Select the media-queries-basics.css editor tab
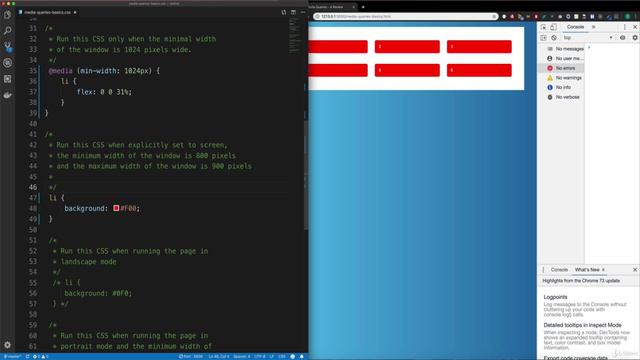Image resolution: width=640 pixels, height=360 pixels. coord(47,12)
